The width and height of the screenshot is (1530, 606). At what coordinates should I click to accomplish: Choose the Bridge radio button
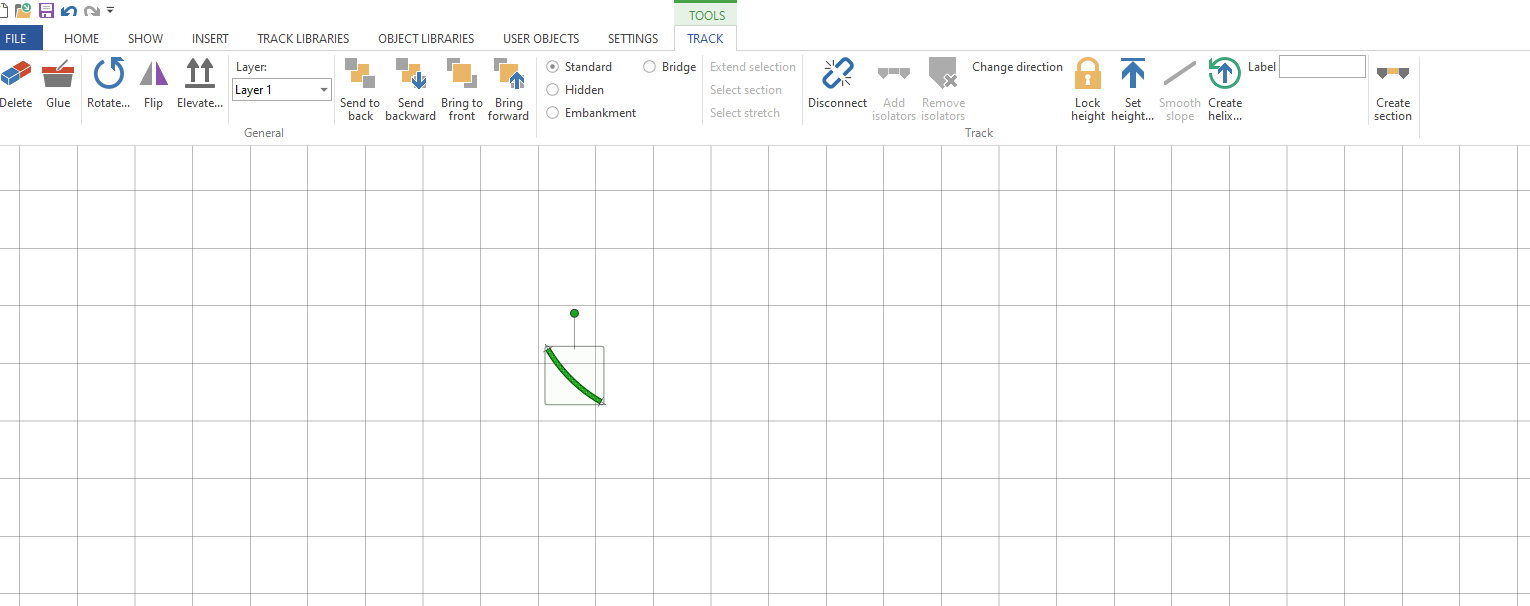coord(650,67)
